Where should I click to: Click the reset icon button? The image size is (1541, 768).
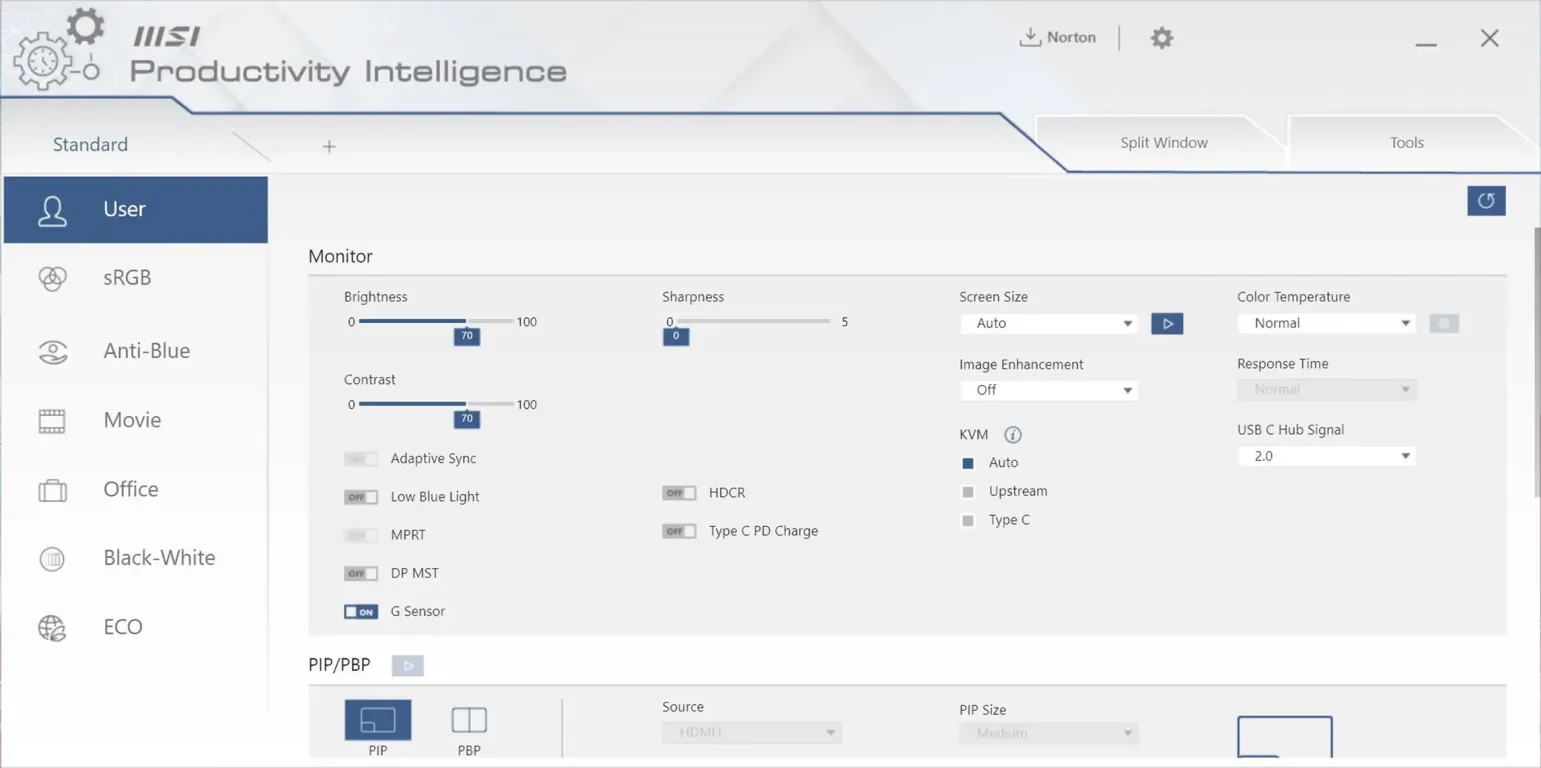(x=1486, y=201)
